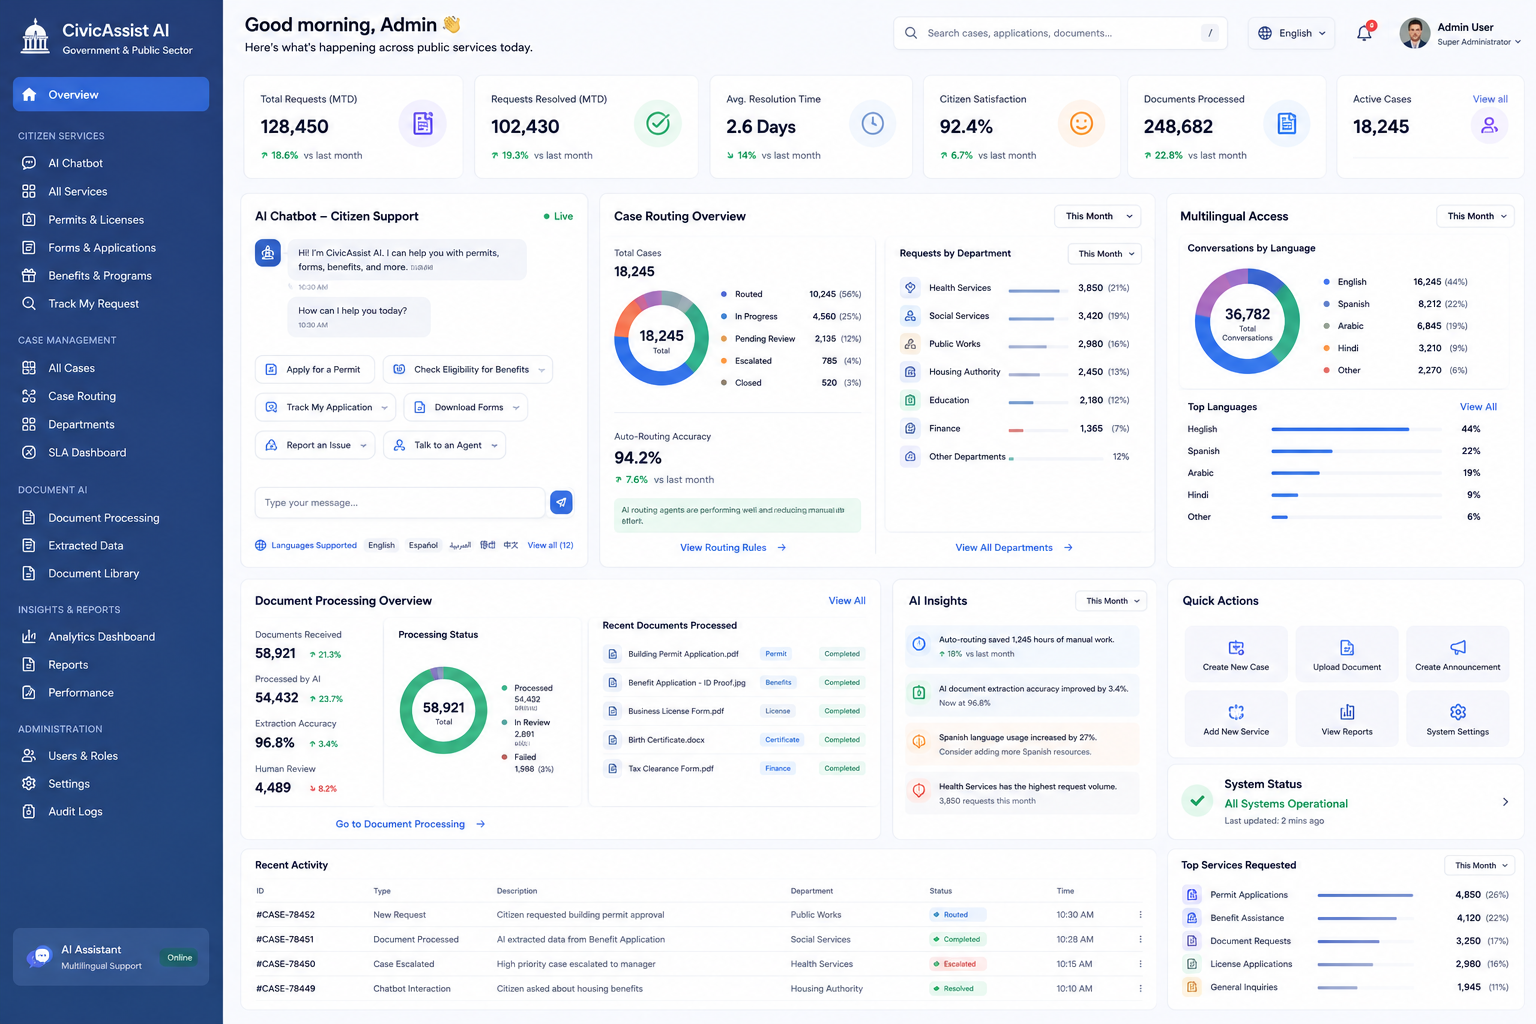Click the Create New Case icon
The image size is (1536, 1024).
click(1236, 648)
